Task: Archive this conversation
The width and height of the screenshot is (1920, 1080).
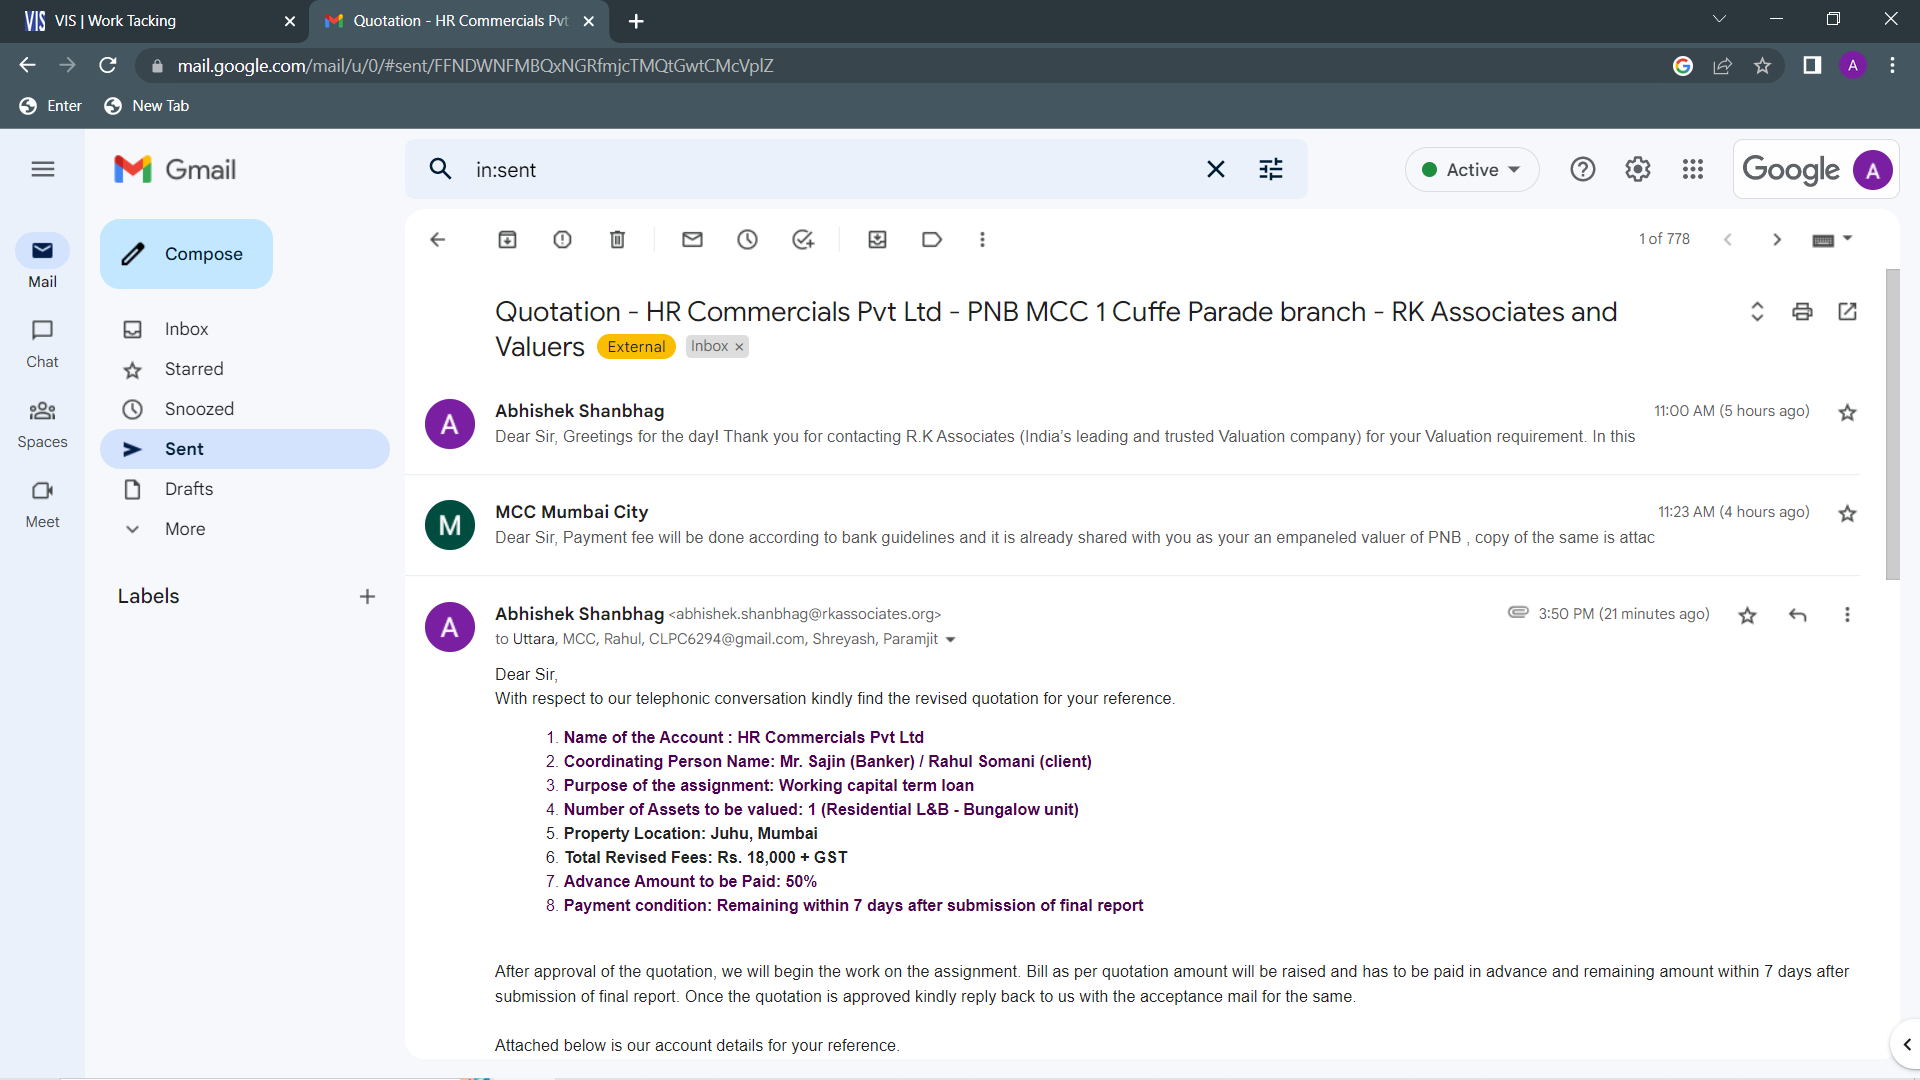Action: coord(507,239)
